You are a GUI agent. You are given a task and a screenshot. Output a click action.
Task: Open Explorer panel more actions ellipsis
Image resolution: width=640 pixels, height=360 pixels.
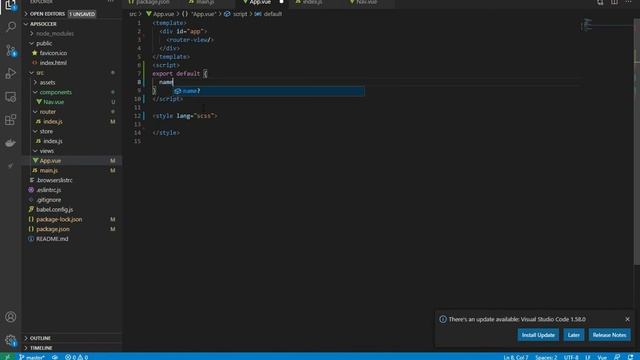tap(111, 2)
